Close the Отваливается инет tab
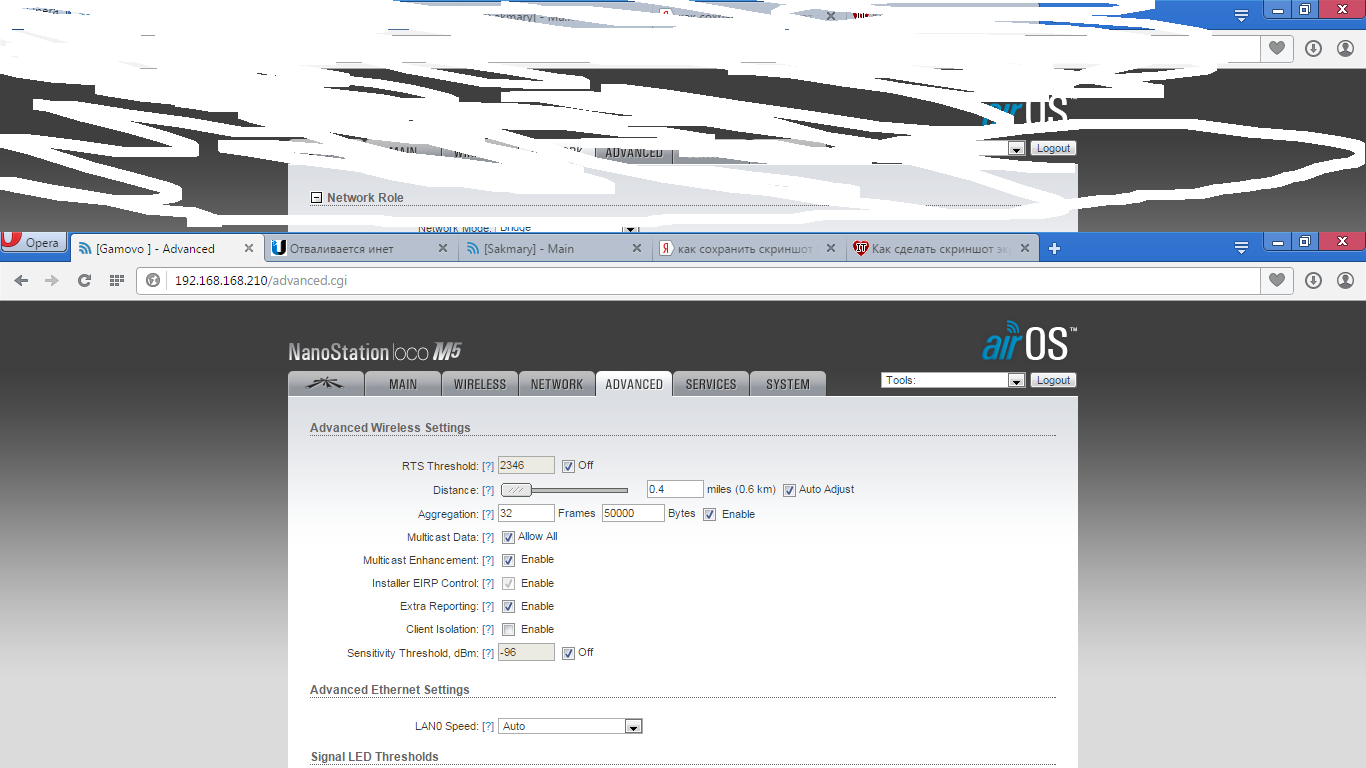This screenshot has width=1366, height=768. [443, 249]
